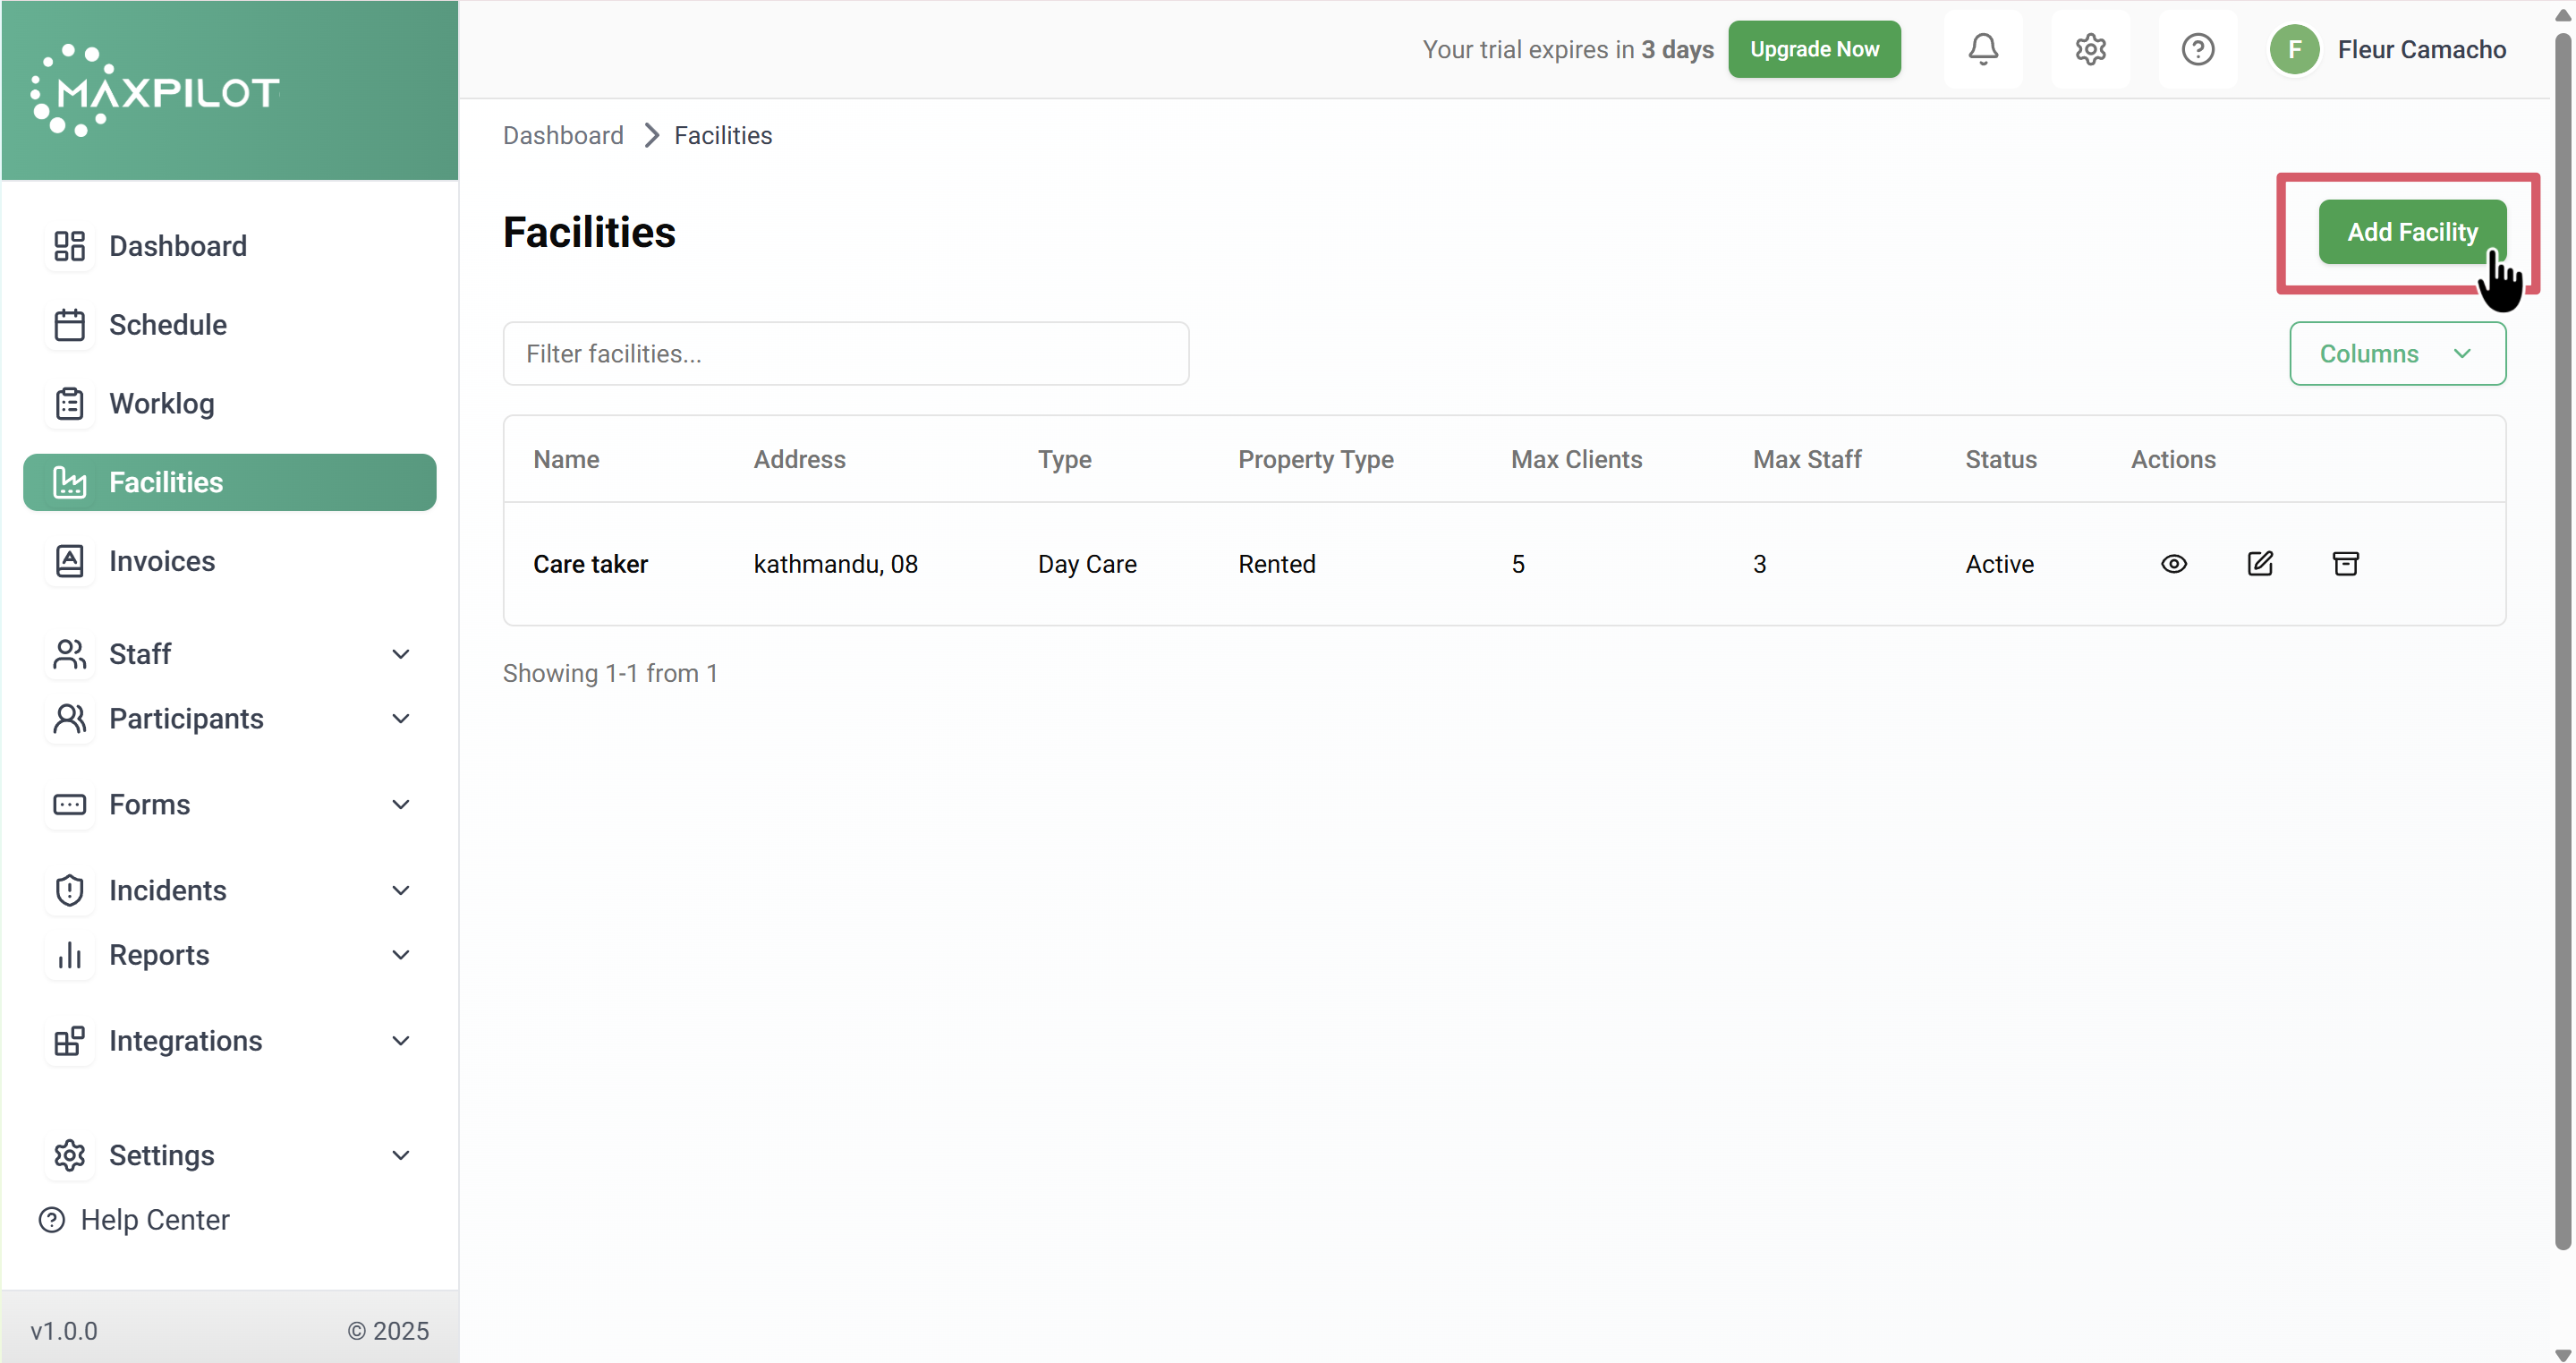
Task: Open Schedule from sidebar
Action: (167, 325)
